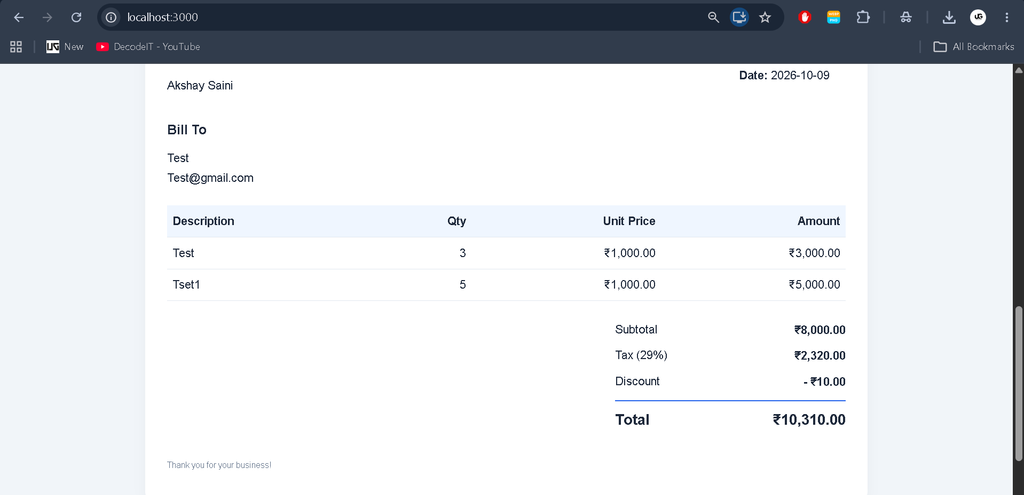Screen dimensions: 1024x495
Task: Click the install app icon in address bar
Action: [739, 18]
